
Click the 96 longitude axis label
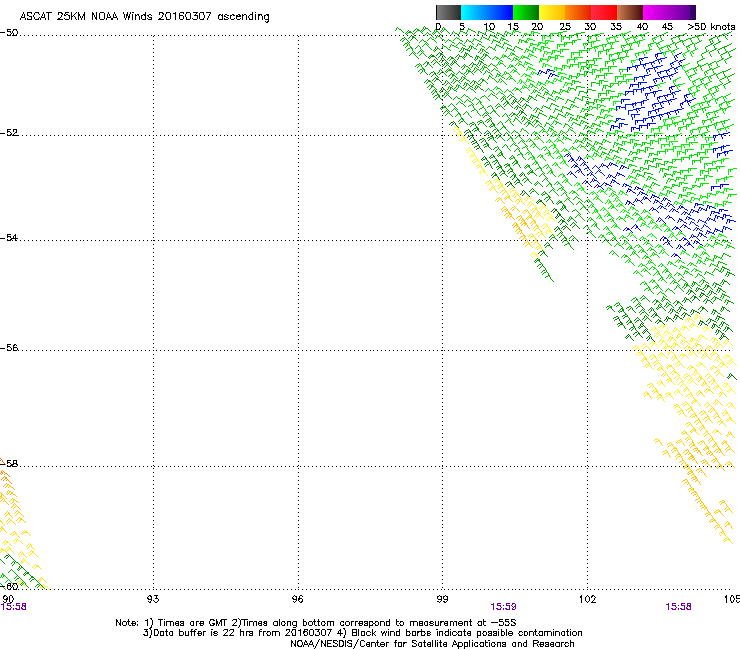tap(298, 599)
